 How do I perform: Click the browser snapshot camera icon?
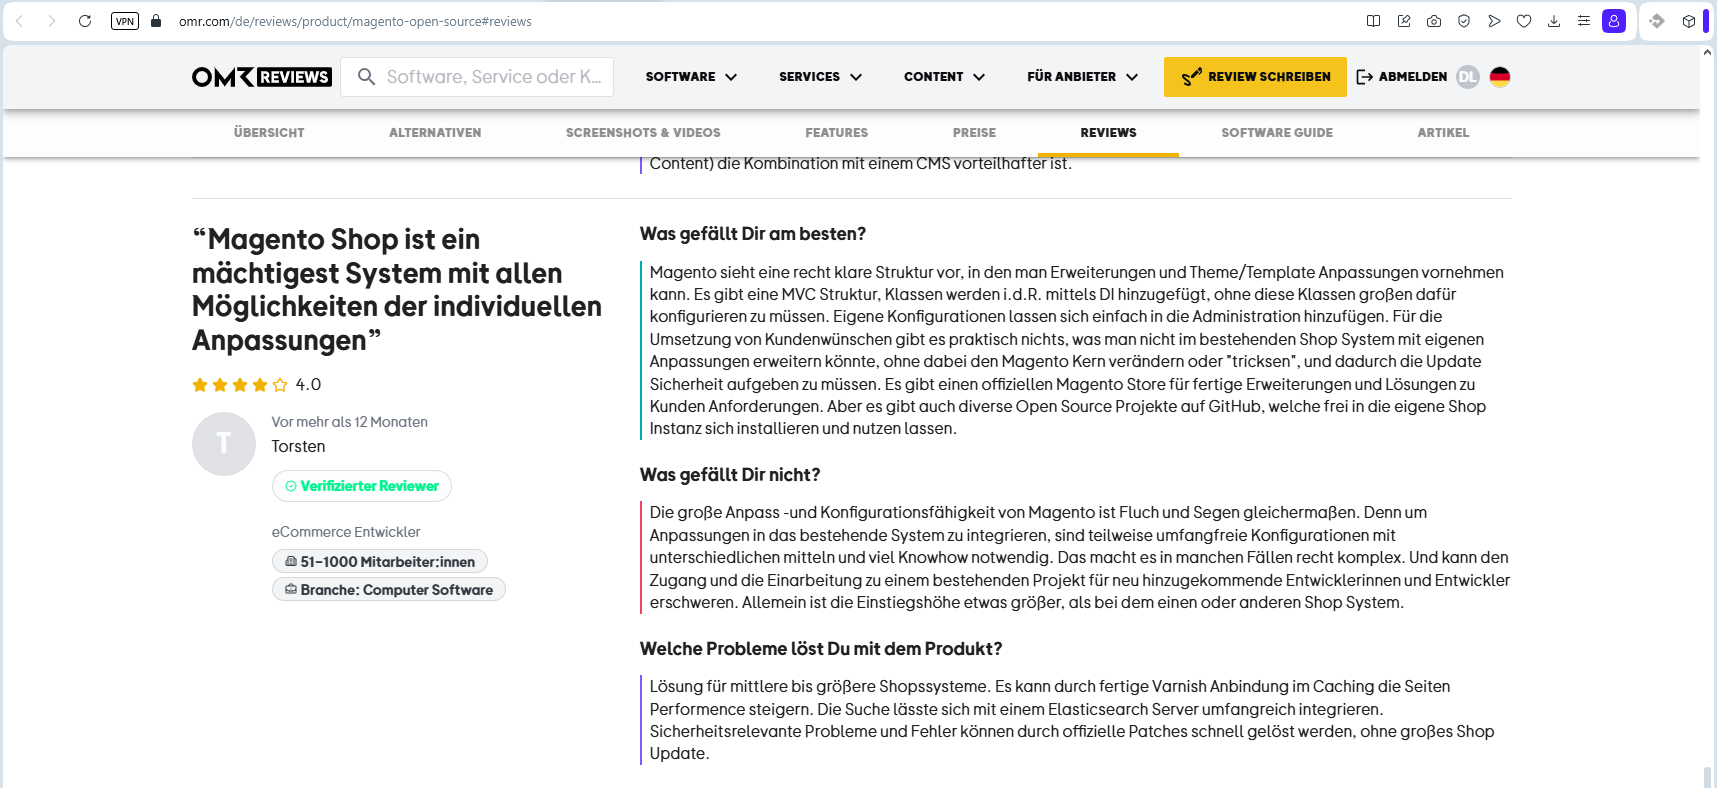(x=1434, y=21)
